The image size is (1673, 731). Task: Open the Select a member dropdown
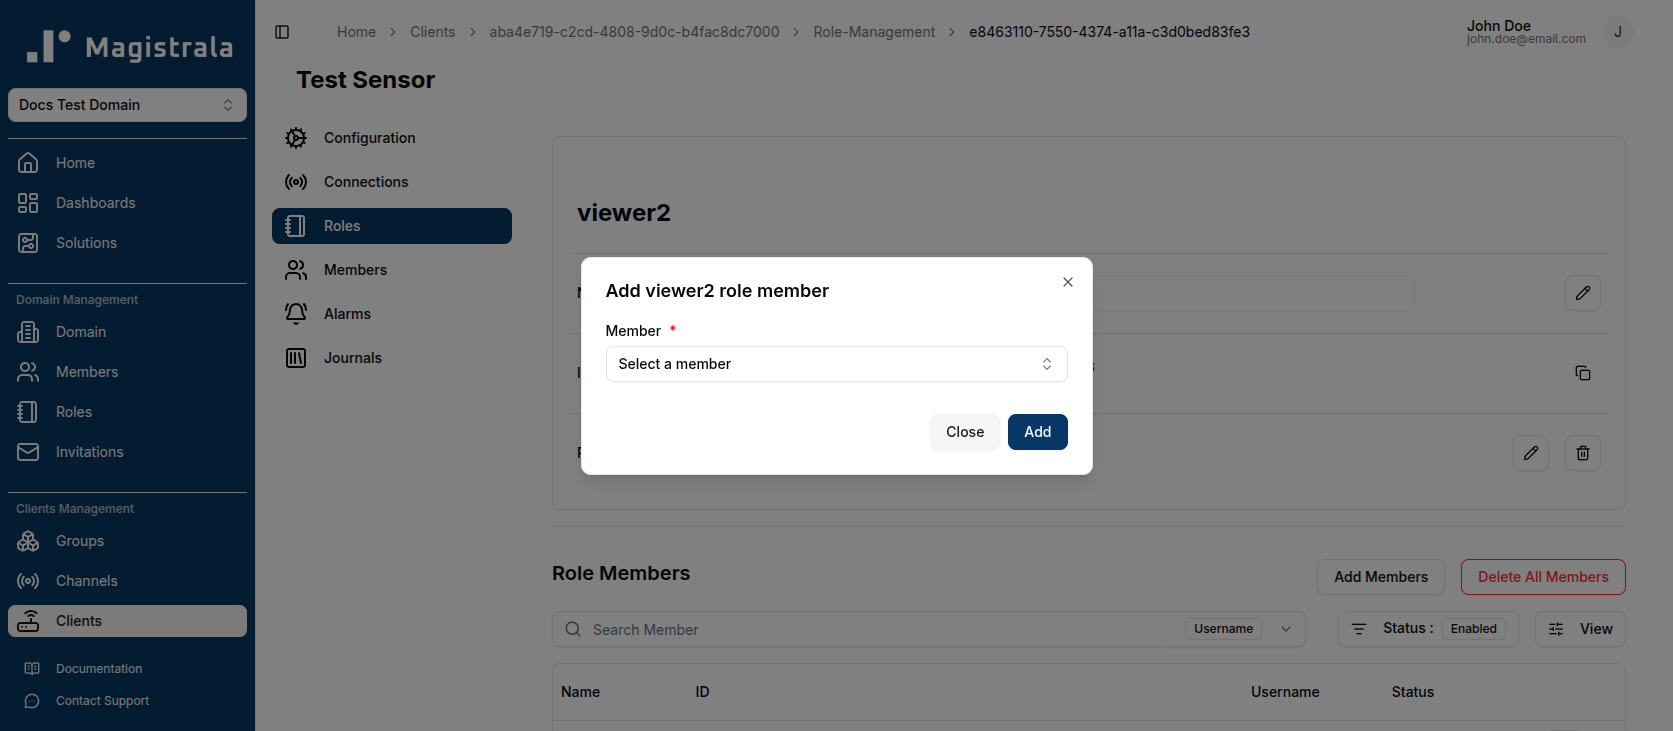tap(836, 364)
